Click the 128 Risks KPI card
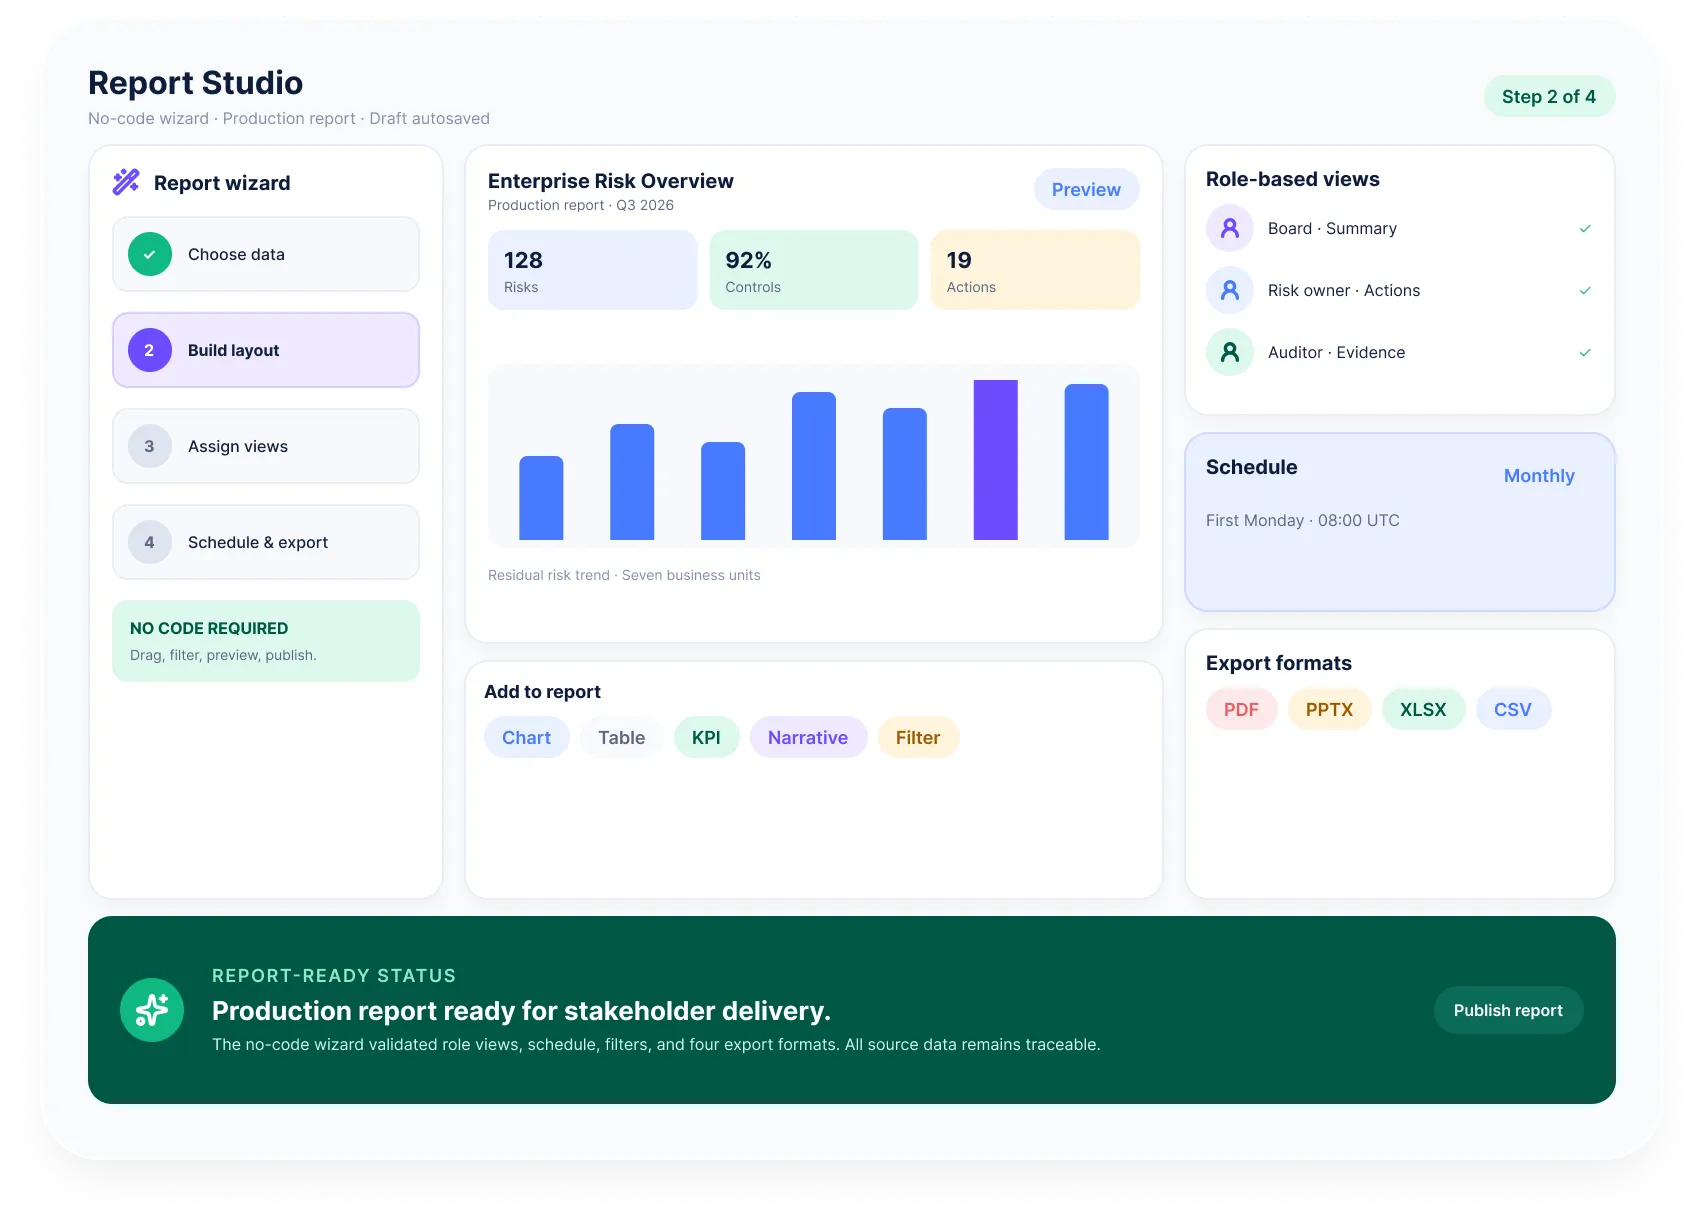Screen dimensions: 1704x1224 coord(592,270)
